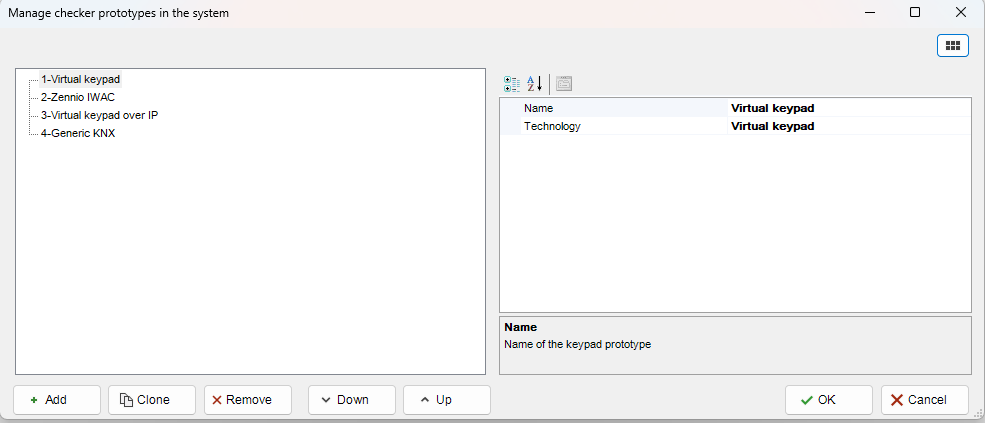Add a new checker prototype
The width and height of the screenshot is (985, 423).
click(57, 400)
